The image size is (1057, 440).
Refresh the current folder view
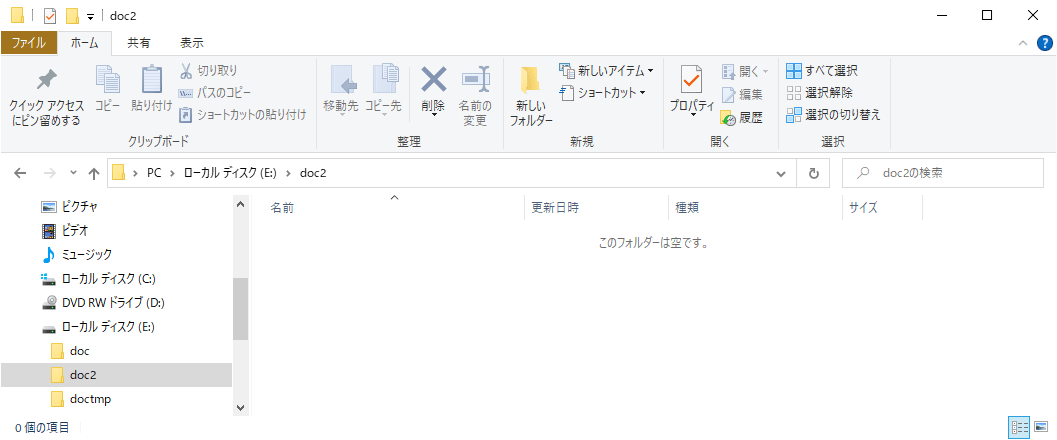pyautogui.click(x=813, y=173)
